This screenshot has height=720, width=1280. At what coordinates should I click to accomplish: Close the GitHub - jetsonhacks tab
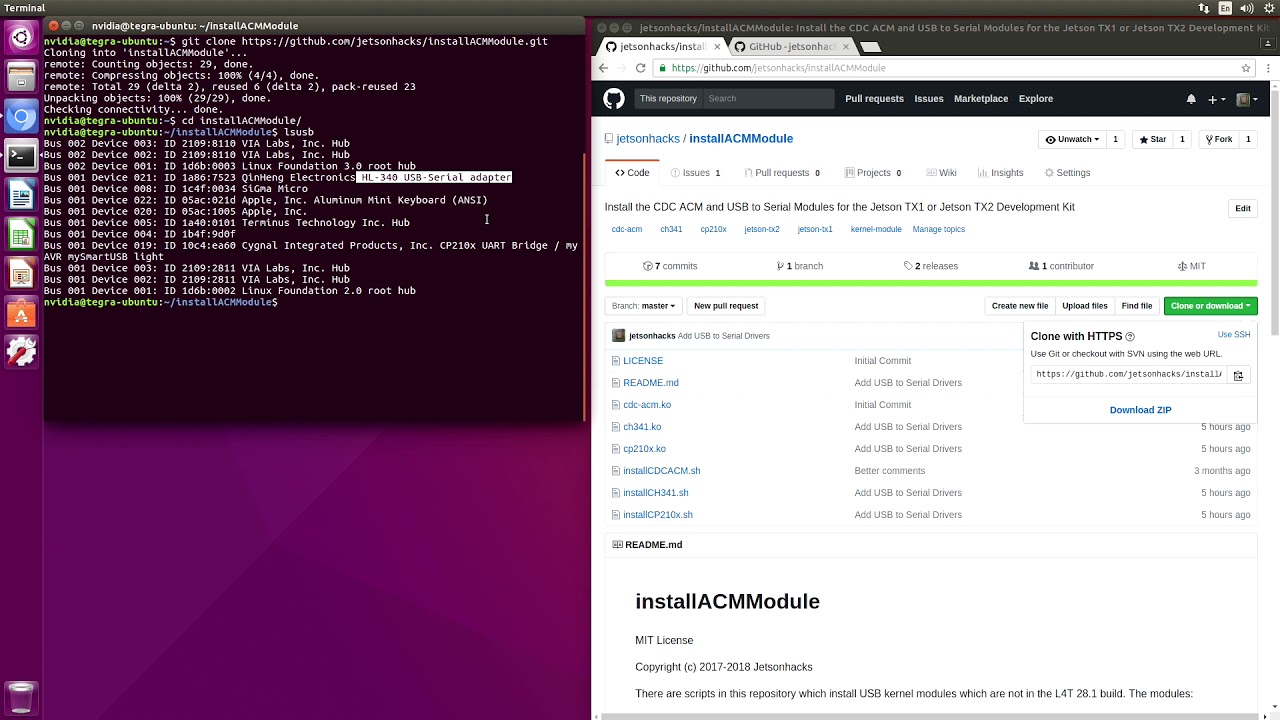click(845, 46)
